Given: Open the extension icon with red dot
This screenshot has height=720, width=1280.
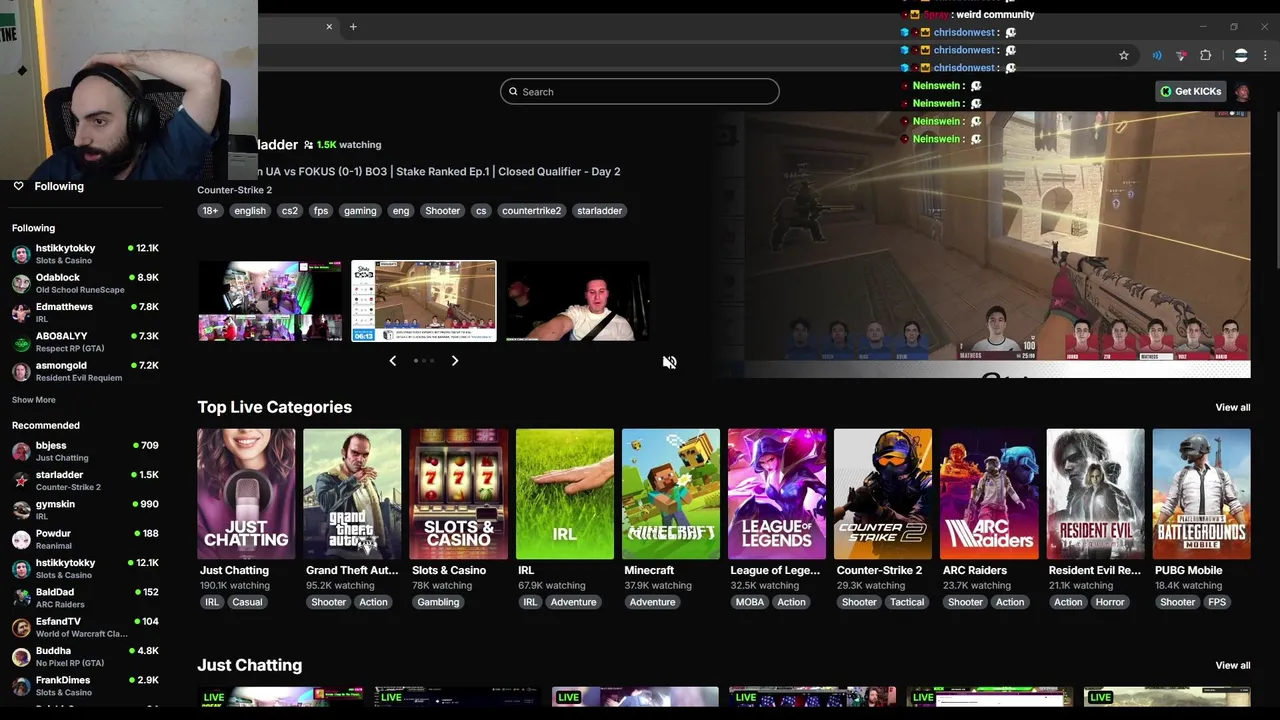Looking at the screenshot, I should [1181, 56].
